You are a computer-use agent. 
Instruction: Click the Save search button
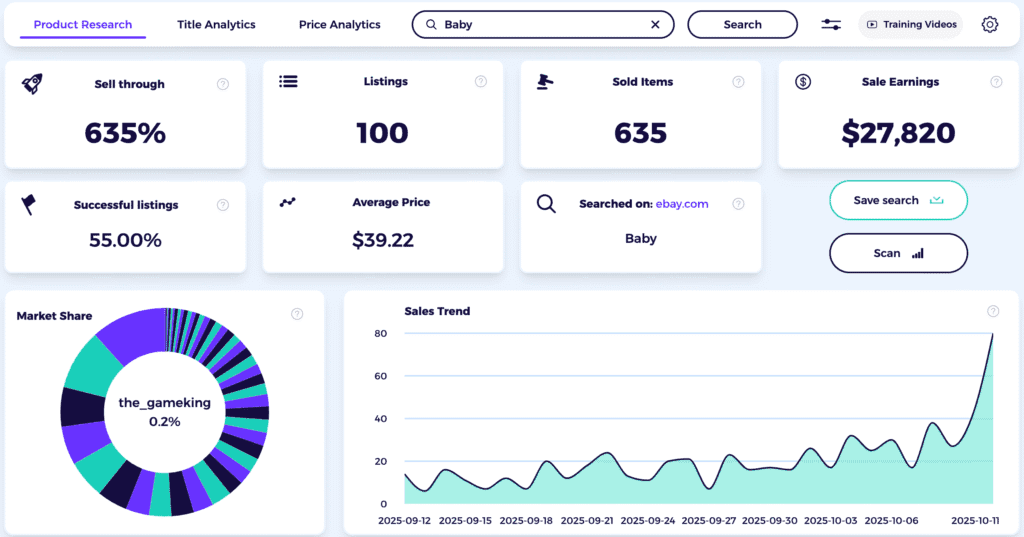[898, 200]
